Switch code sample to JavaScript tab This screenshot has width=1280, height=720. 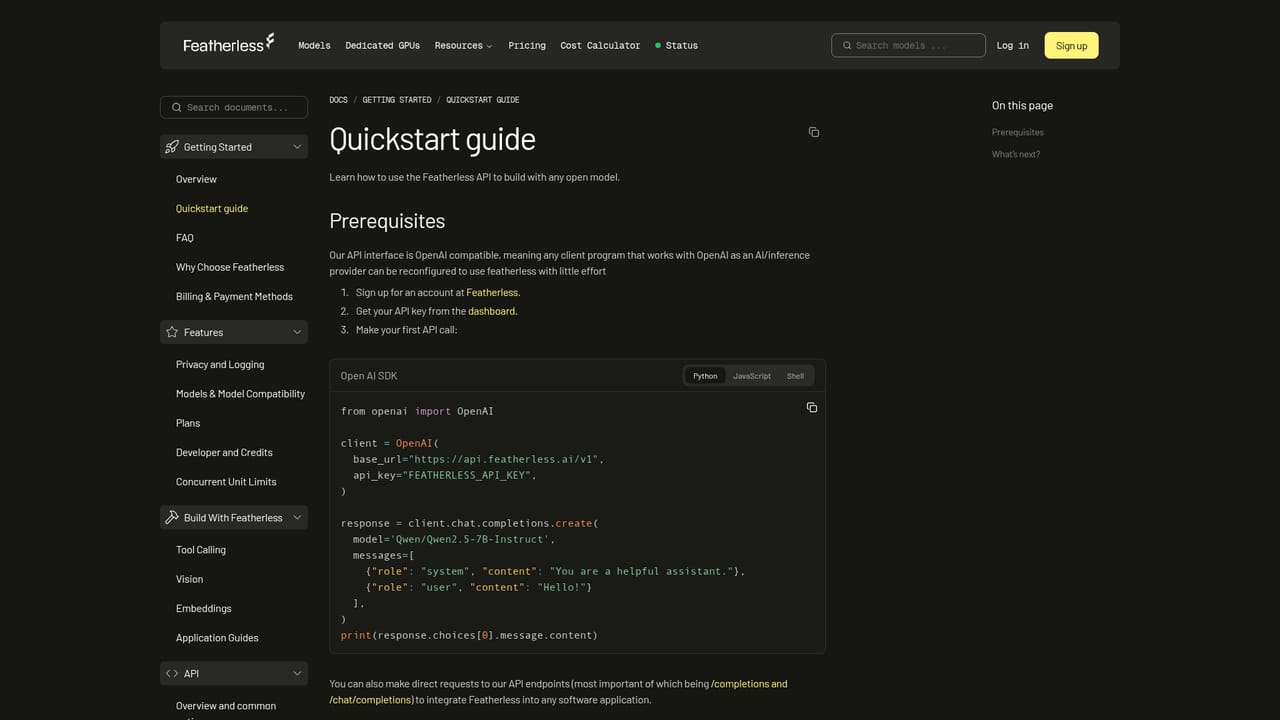click(752, 376)
